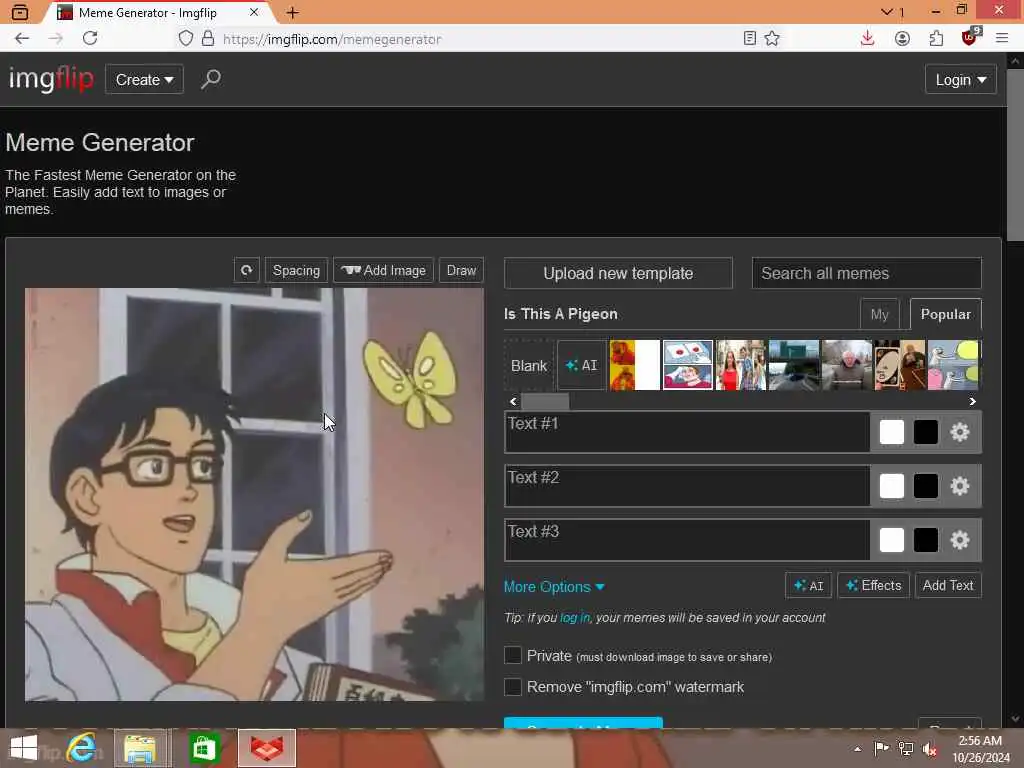
Task: Open Windows Store from taskbar
Action: point(204,748)
